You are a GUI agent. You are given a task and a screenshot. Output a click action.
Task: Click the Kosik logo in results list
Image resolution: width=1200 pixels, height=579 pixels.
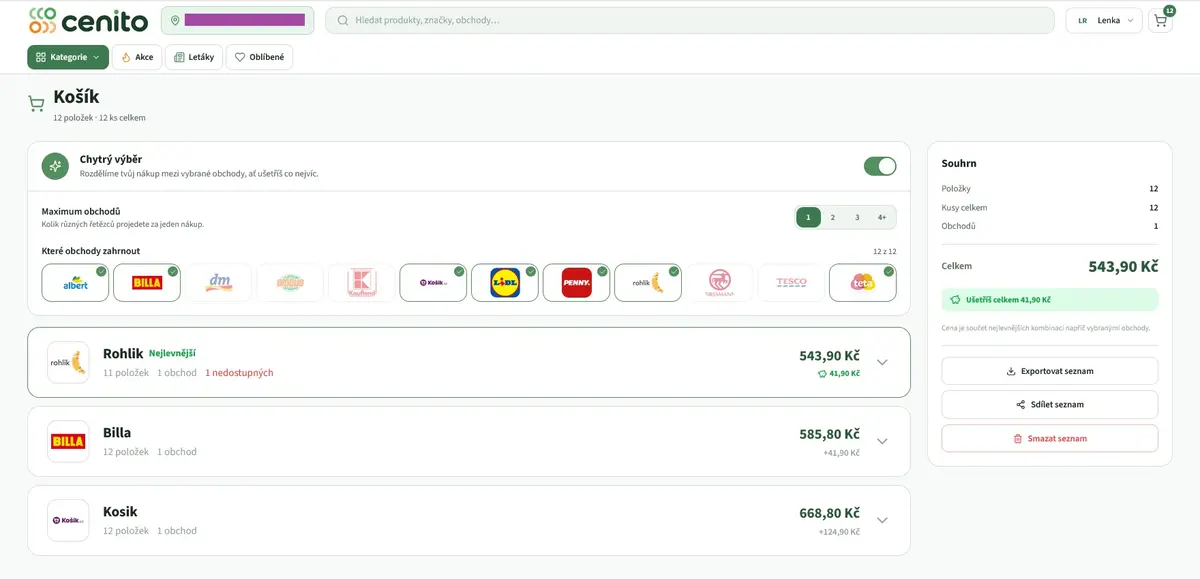69,520
